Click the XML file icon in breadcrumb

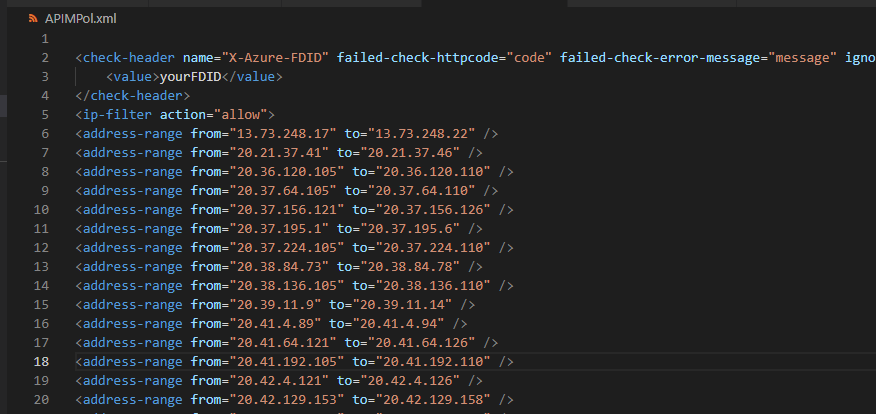pyautogui.click(x=31, y=18)
